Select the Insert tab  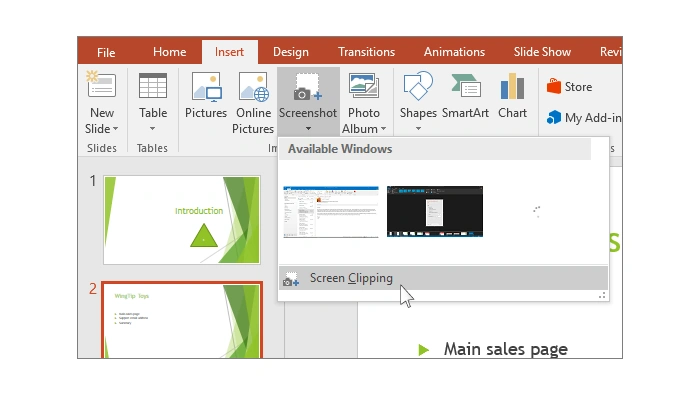point(229,52)
